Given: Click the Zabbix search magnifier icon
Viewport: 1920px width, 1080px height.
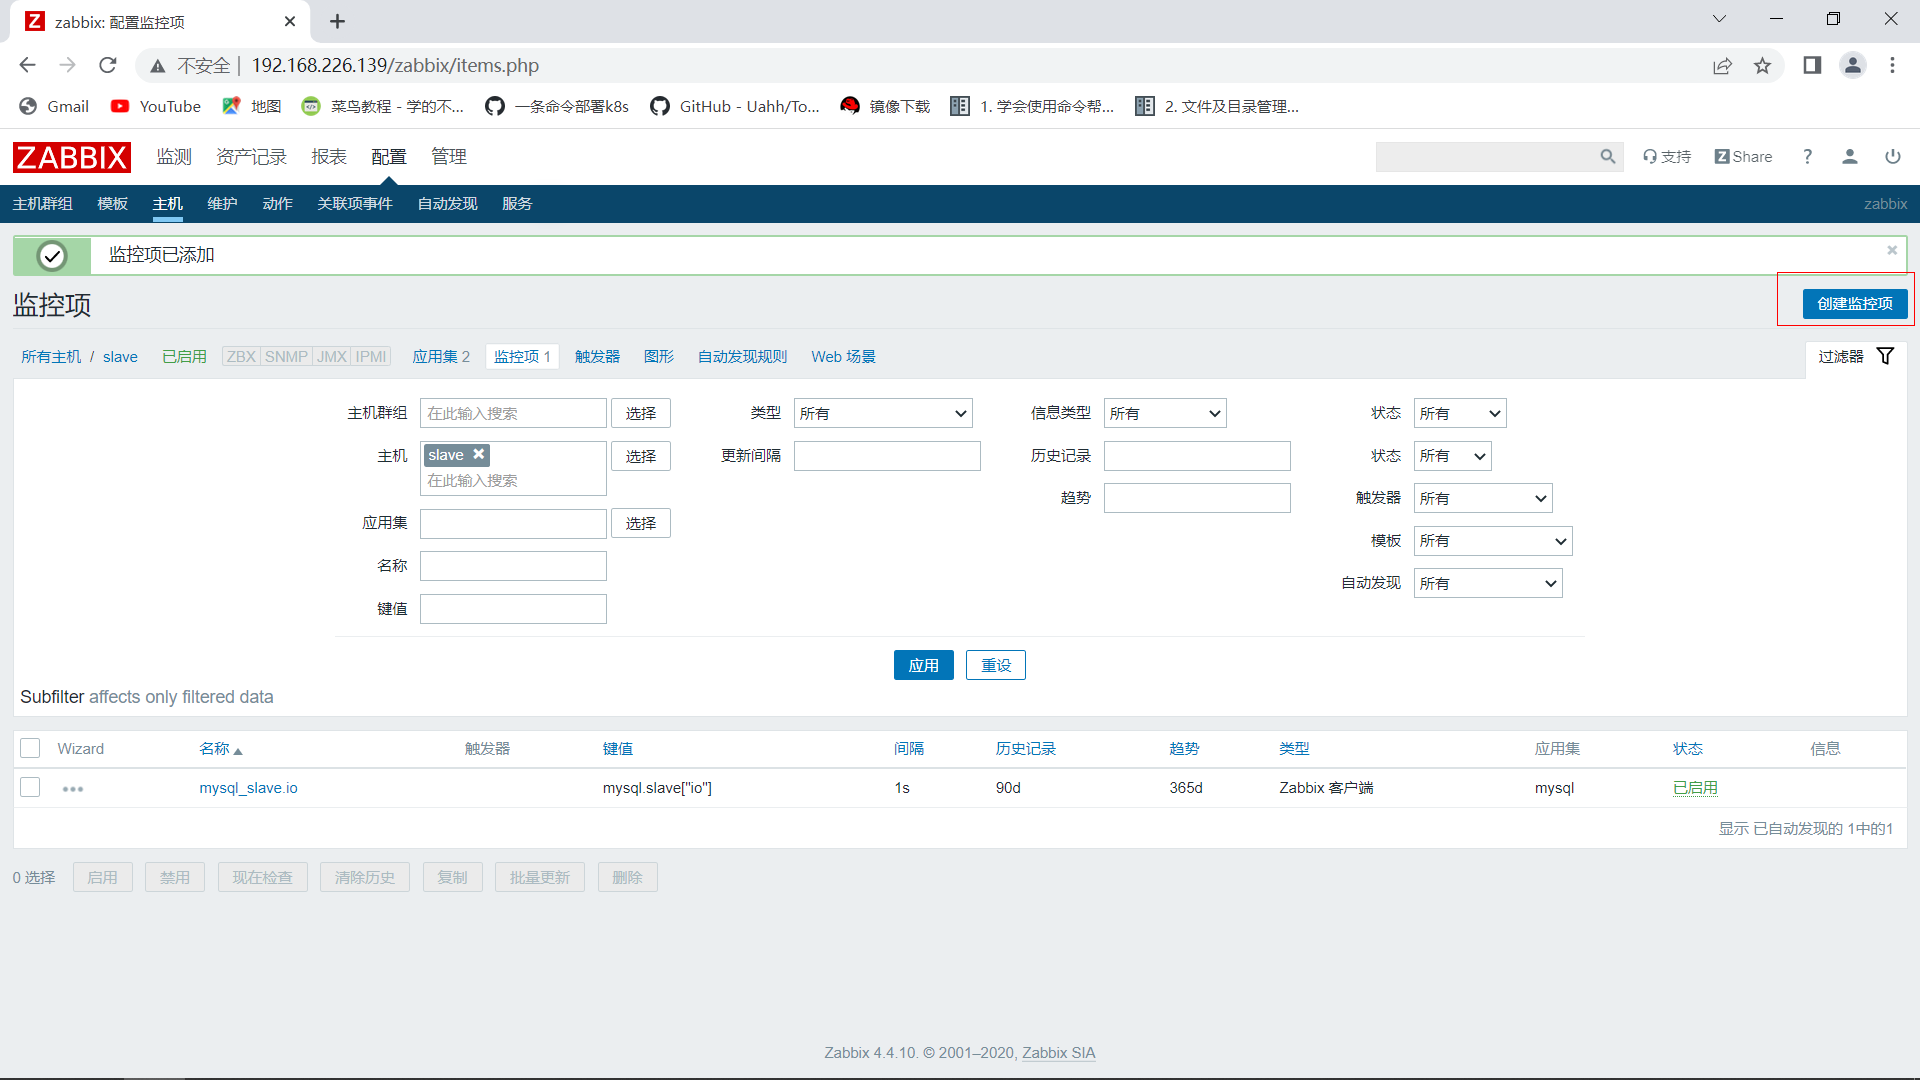Looking at the screenshot, I should 1607,157.
